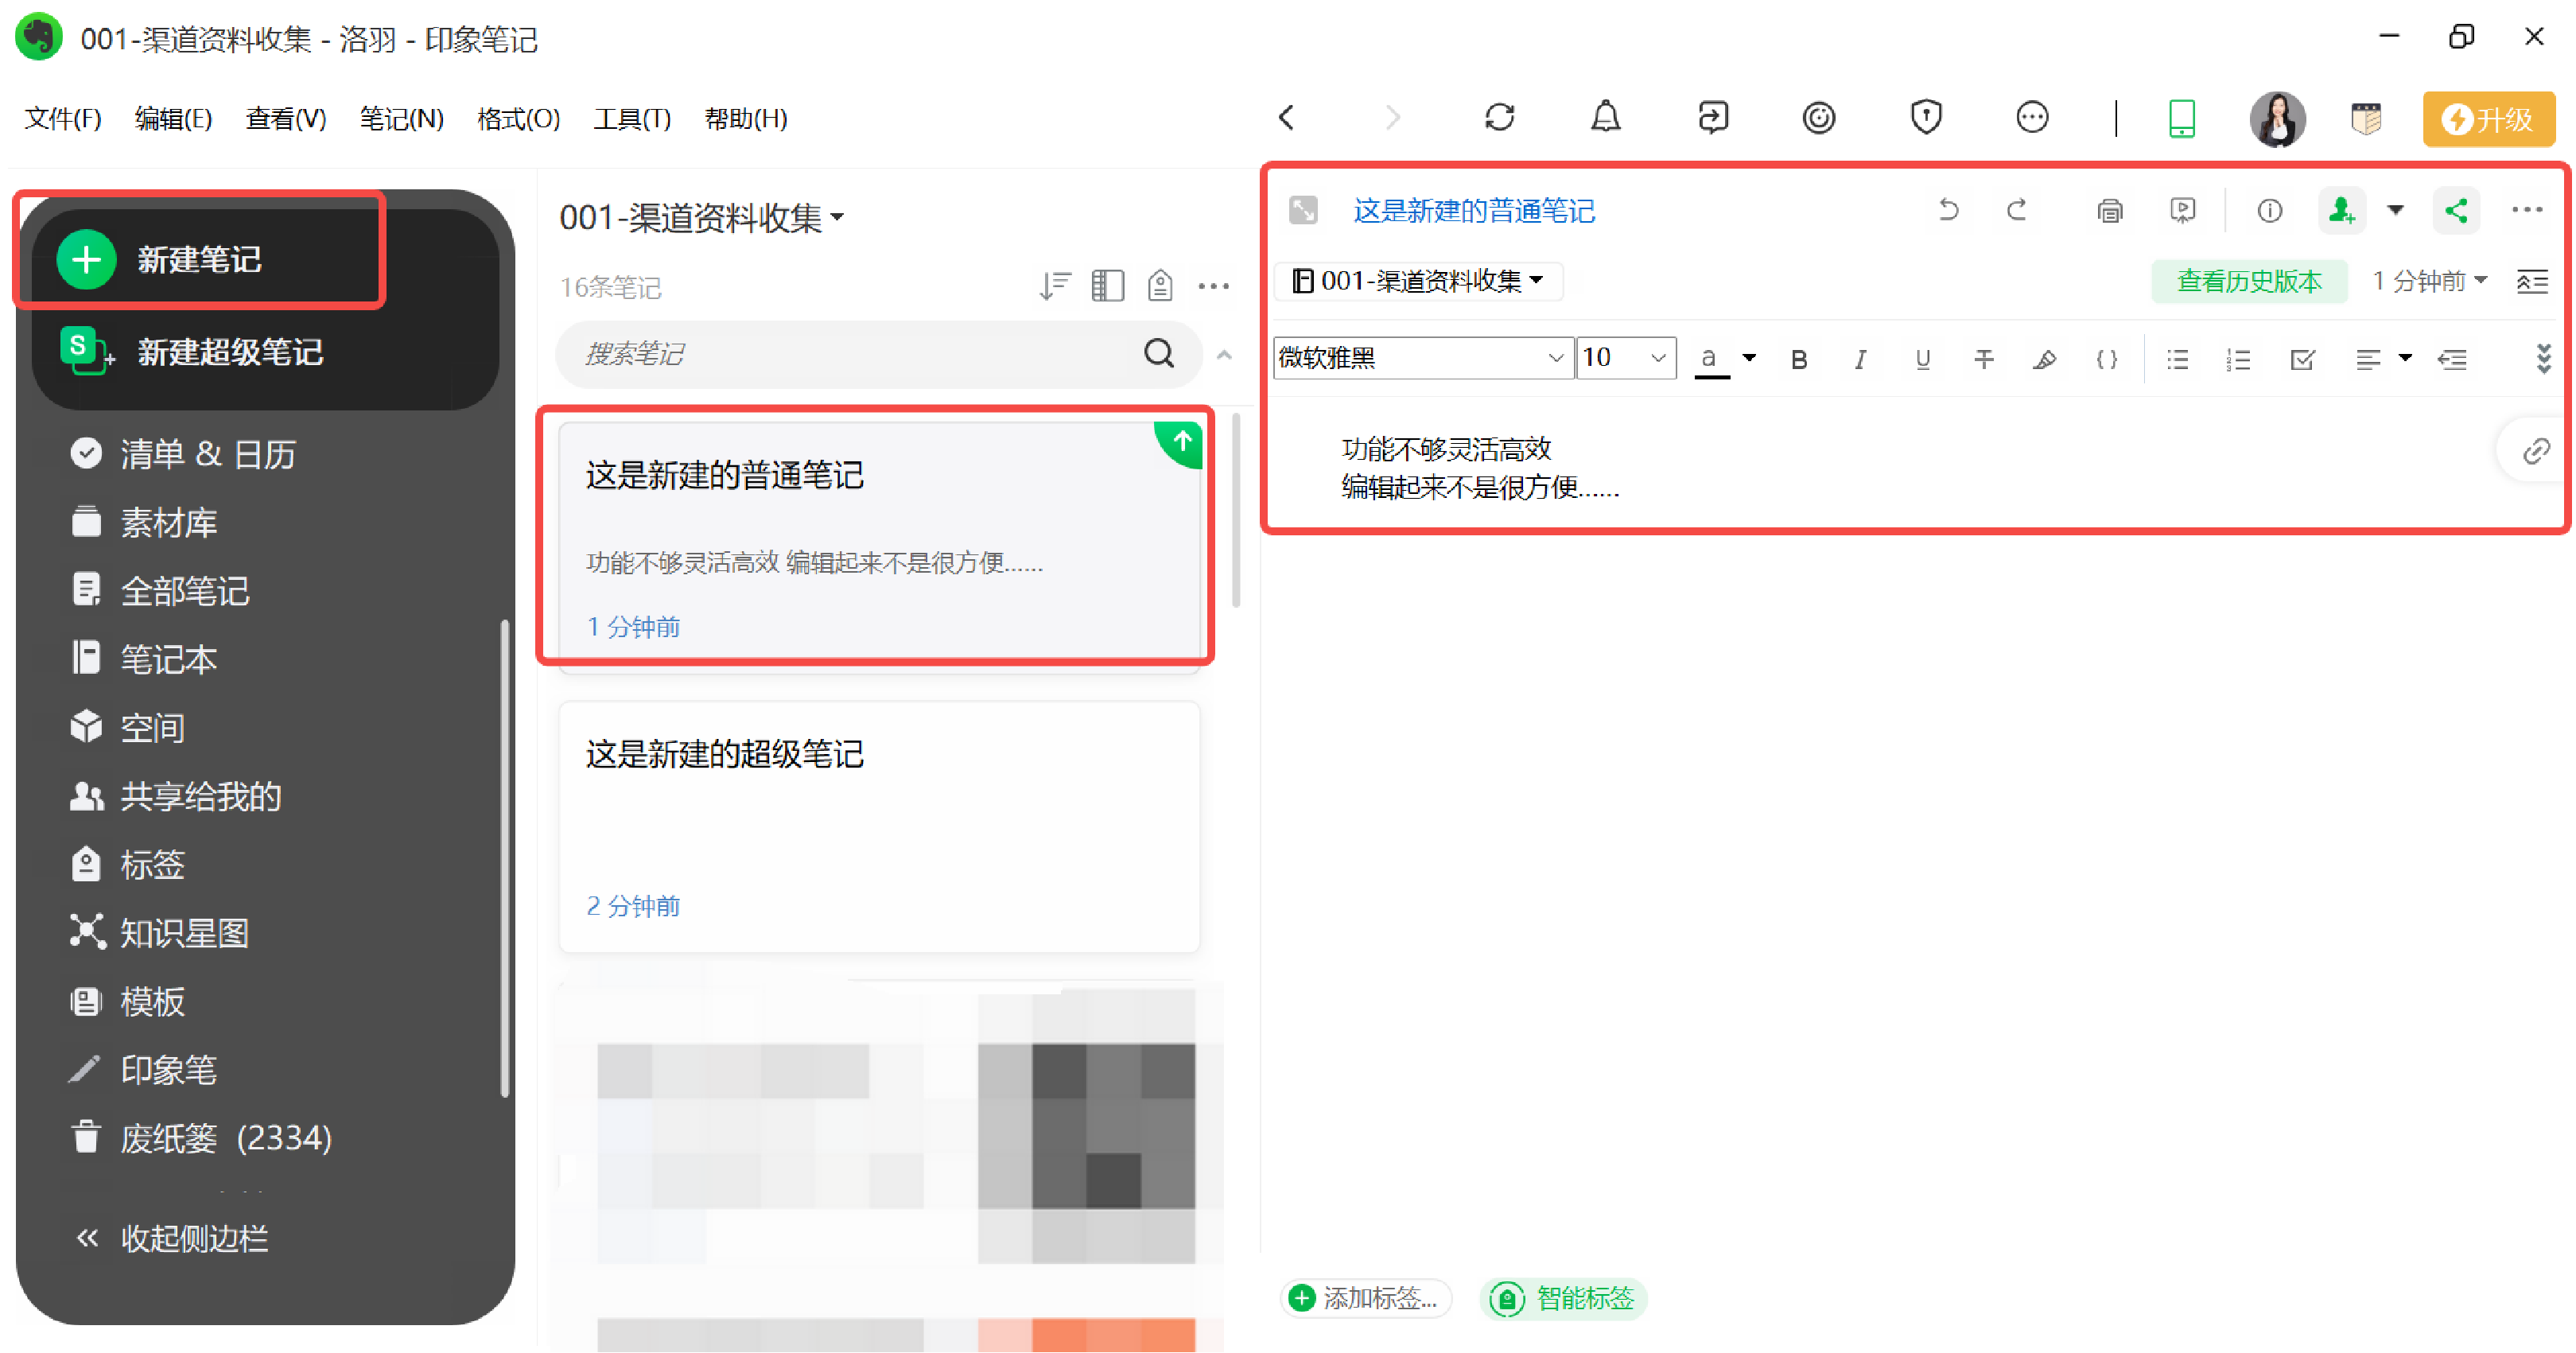Click the shield security icon
The height and width of the screenshot is (1353, 2576).
[1925, 118]
